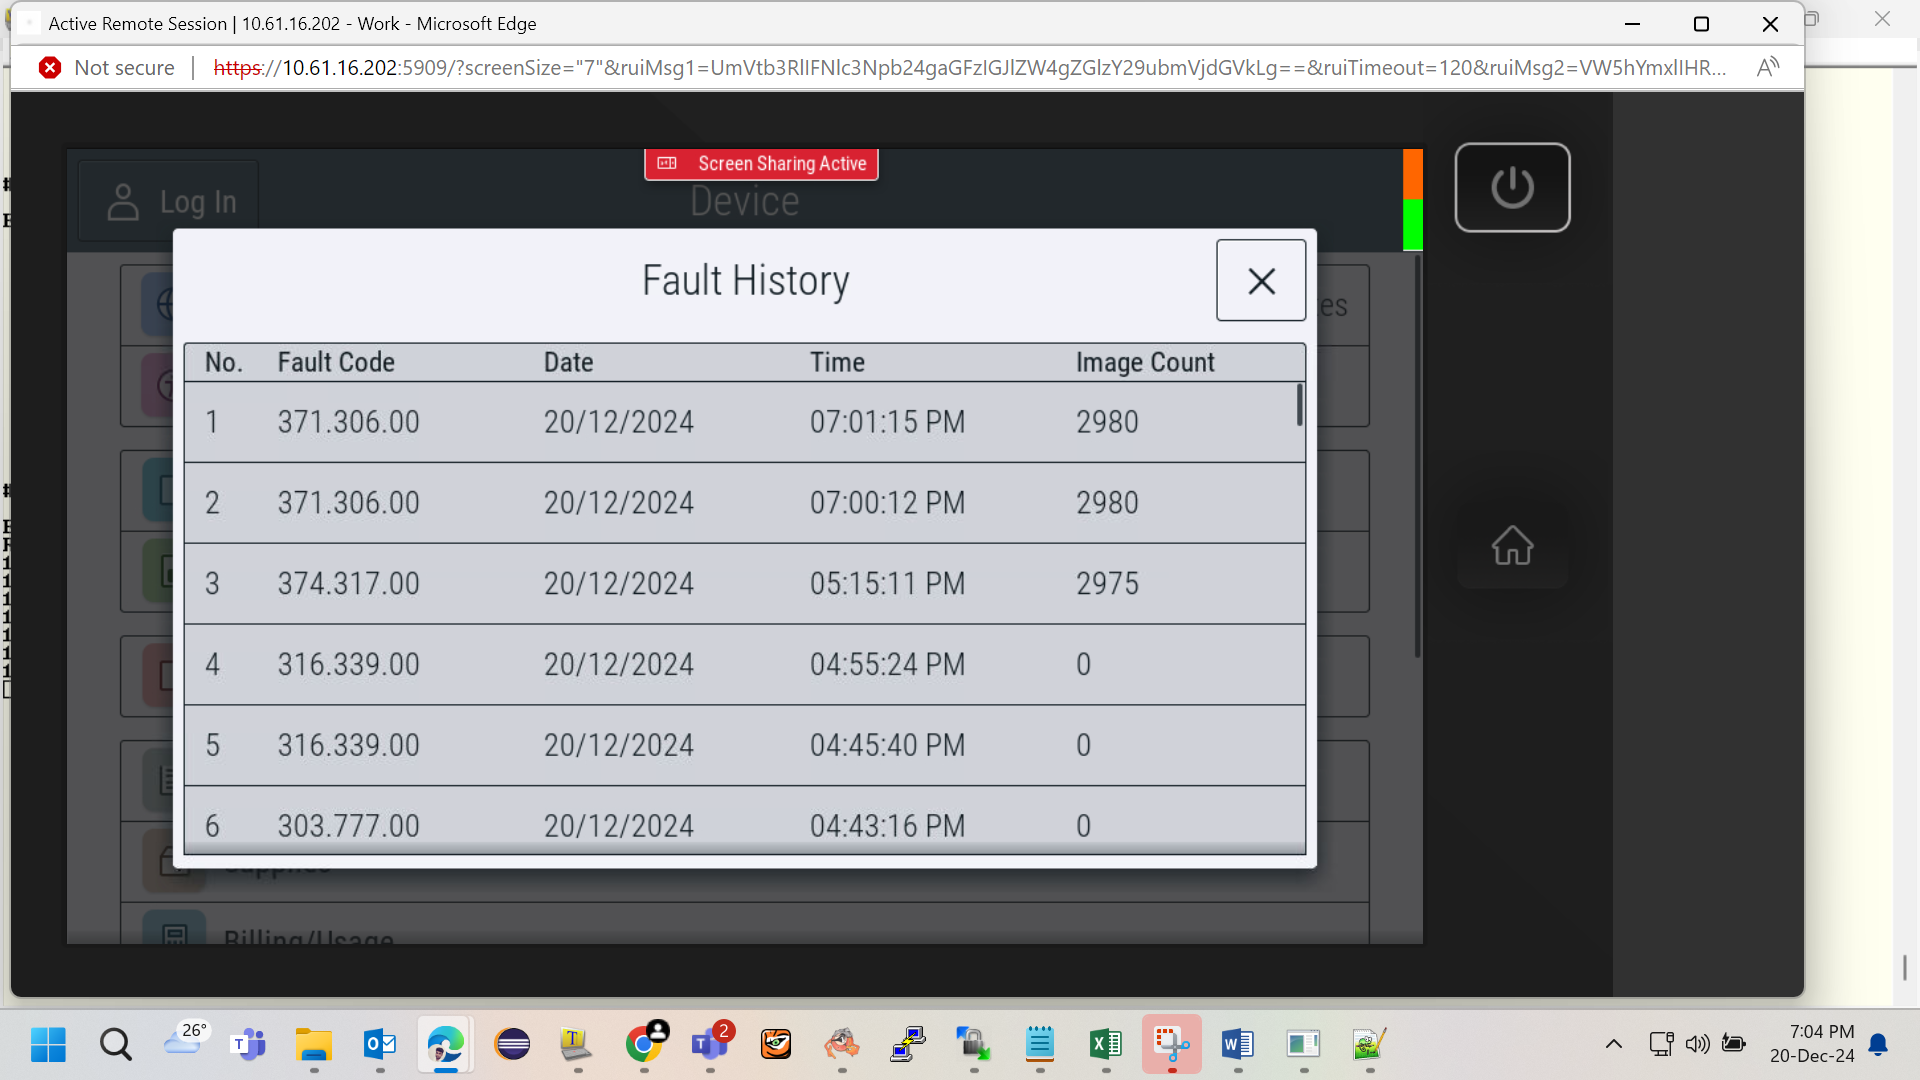This screenshot has width=1920, height=1080.
Task: Click the Fault History list scrollbar thumb
Action: 1299,405
